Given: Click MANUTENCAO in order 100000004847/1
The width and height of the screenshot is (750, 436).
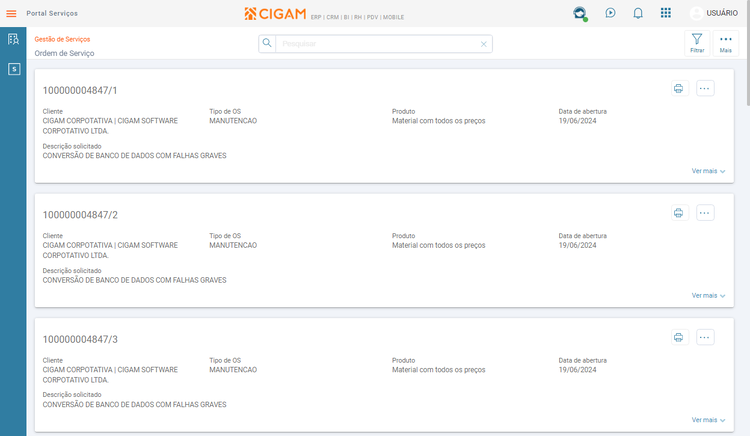Looking at the screenshot, I should tap(233, 121).
